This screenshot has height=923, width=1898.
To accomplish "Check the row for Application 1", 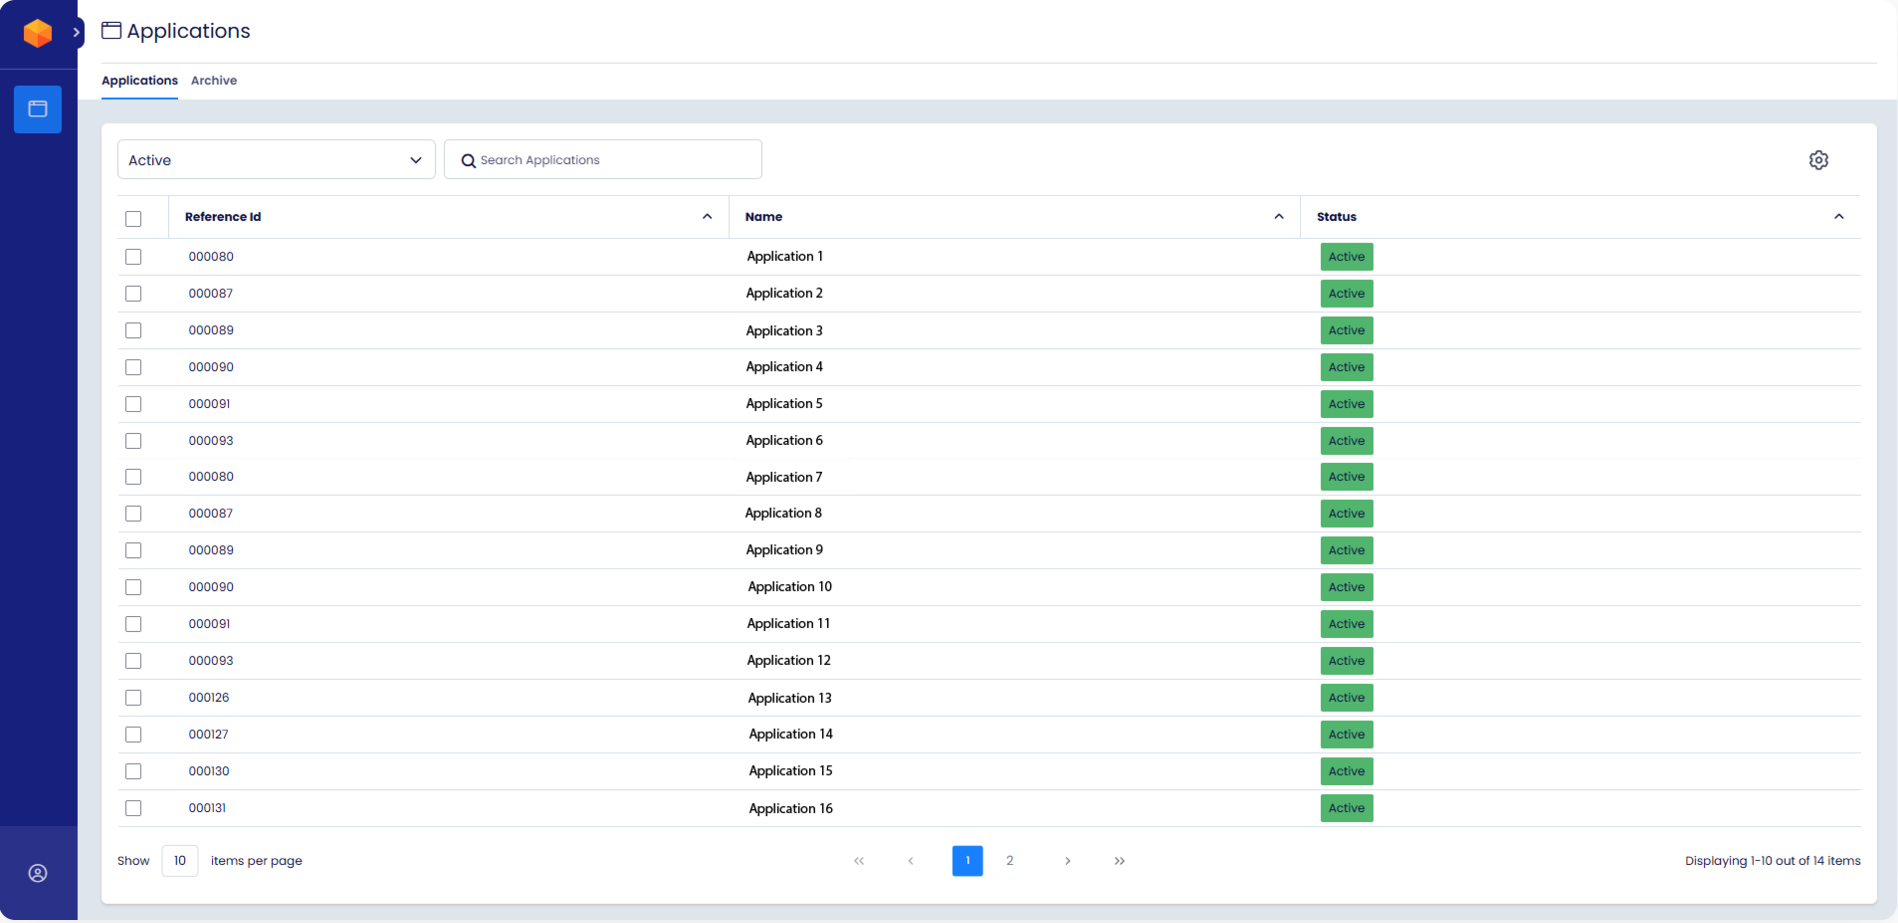I will (133, 256).
